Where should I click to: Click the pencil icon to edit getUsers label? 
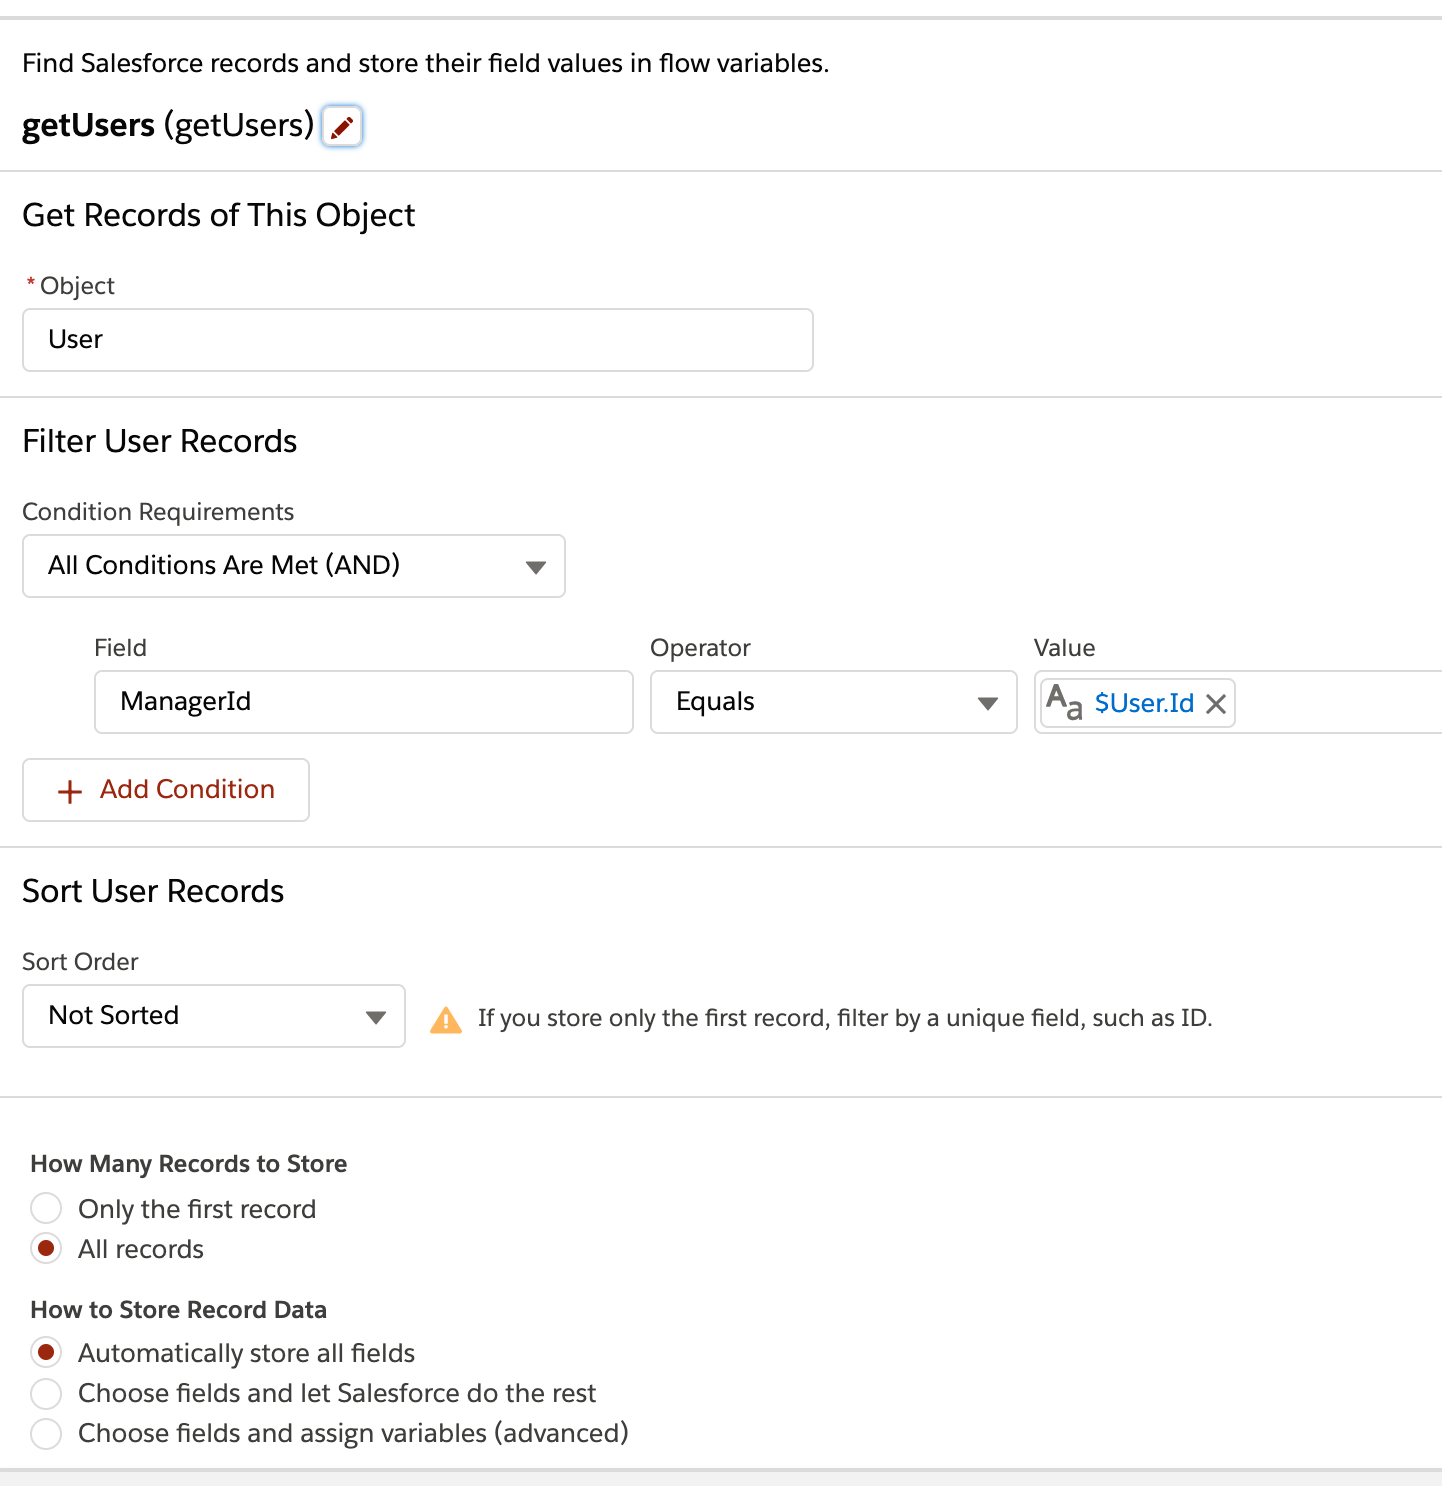coord(341,126)
